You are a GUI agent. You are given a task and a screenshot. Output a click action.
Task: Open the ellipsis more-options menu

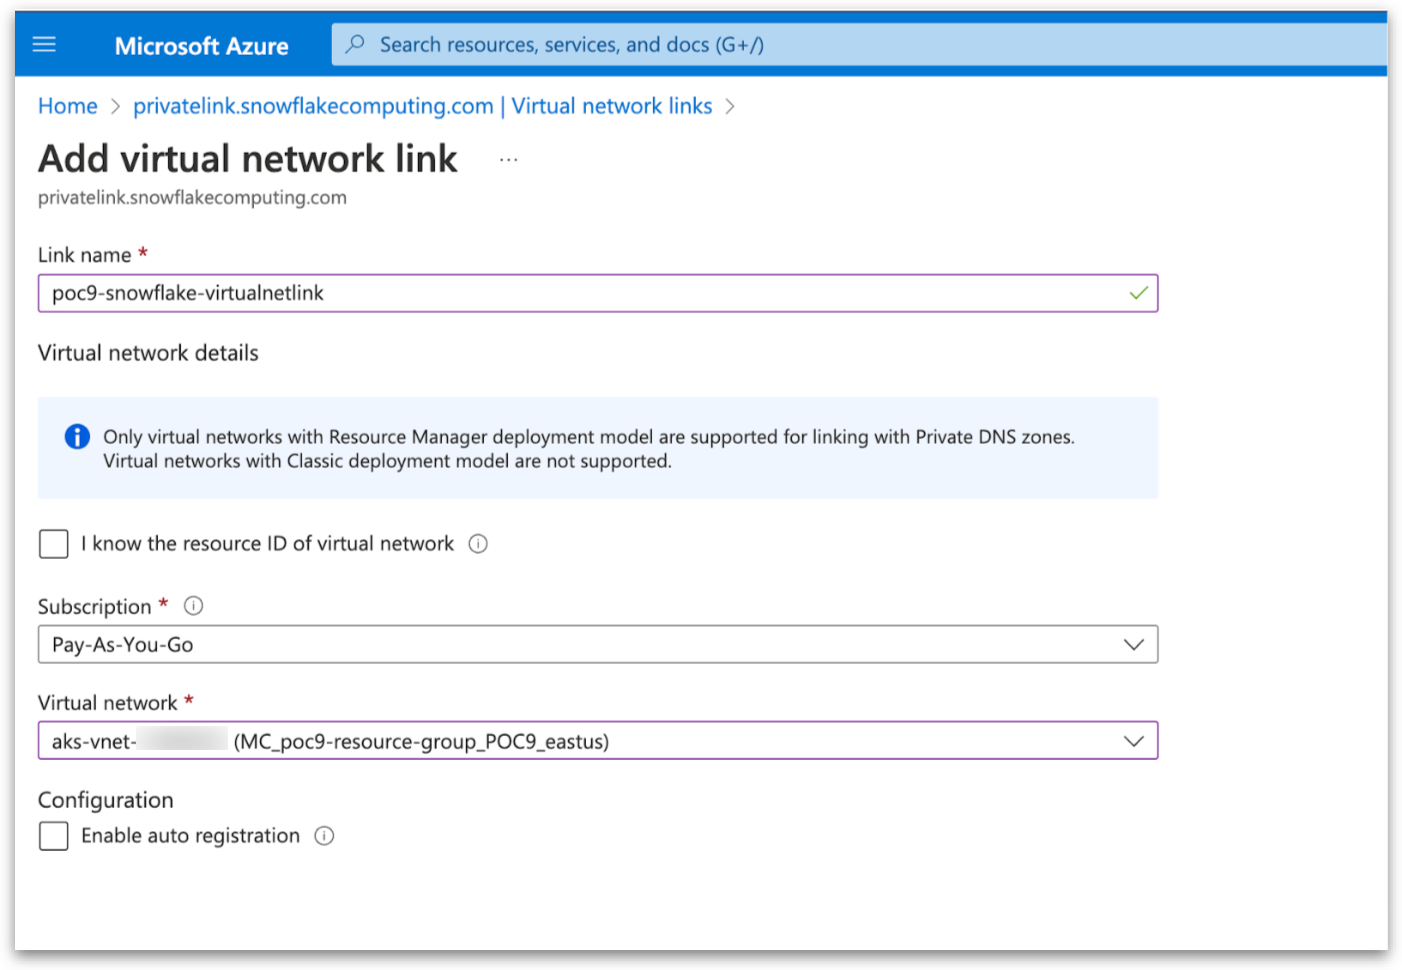click(x=509, y=160)
